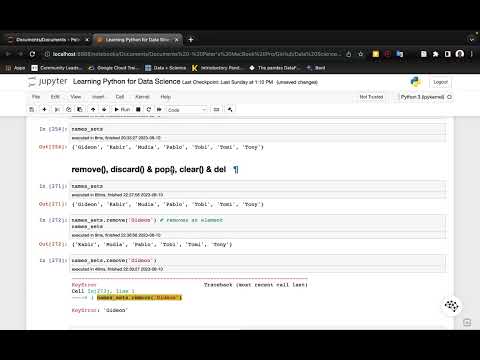Viewport: 480px width, 360px height.
Task: Insert a cell below with the plus icon
Action: pyautogui.click(x=44, y=109)
